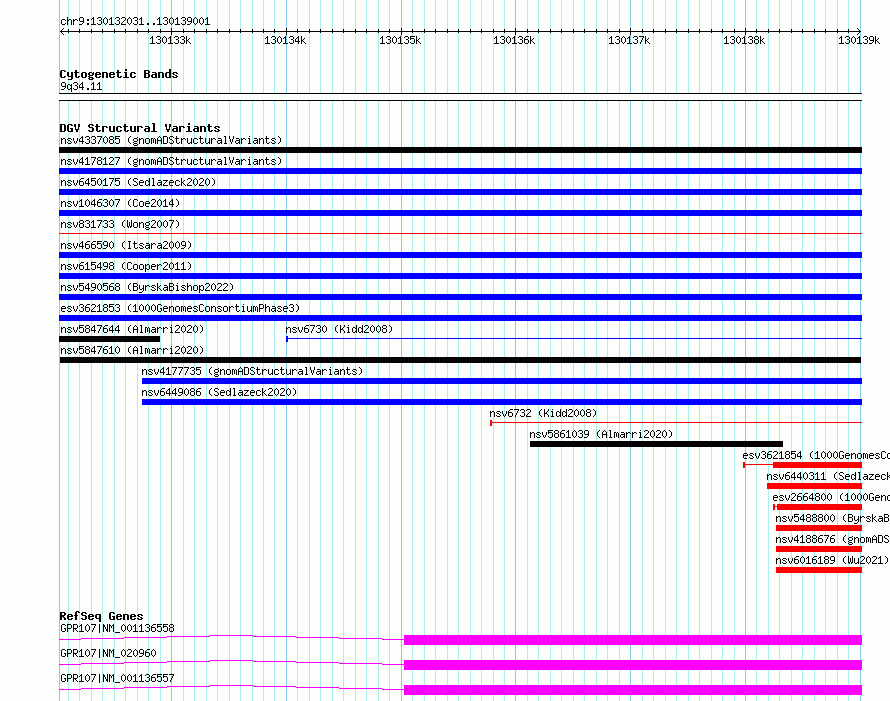Click the nsv4337085 gnomAD variant label

click(171, 140)
